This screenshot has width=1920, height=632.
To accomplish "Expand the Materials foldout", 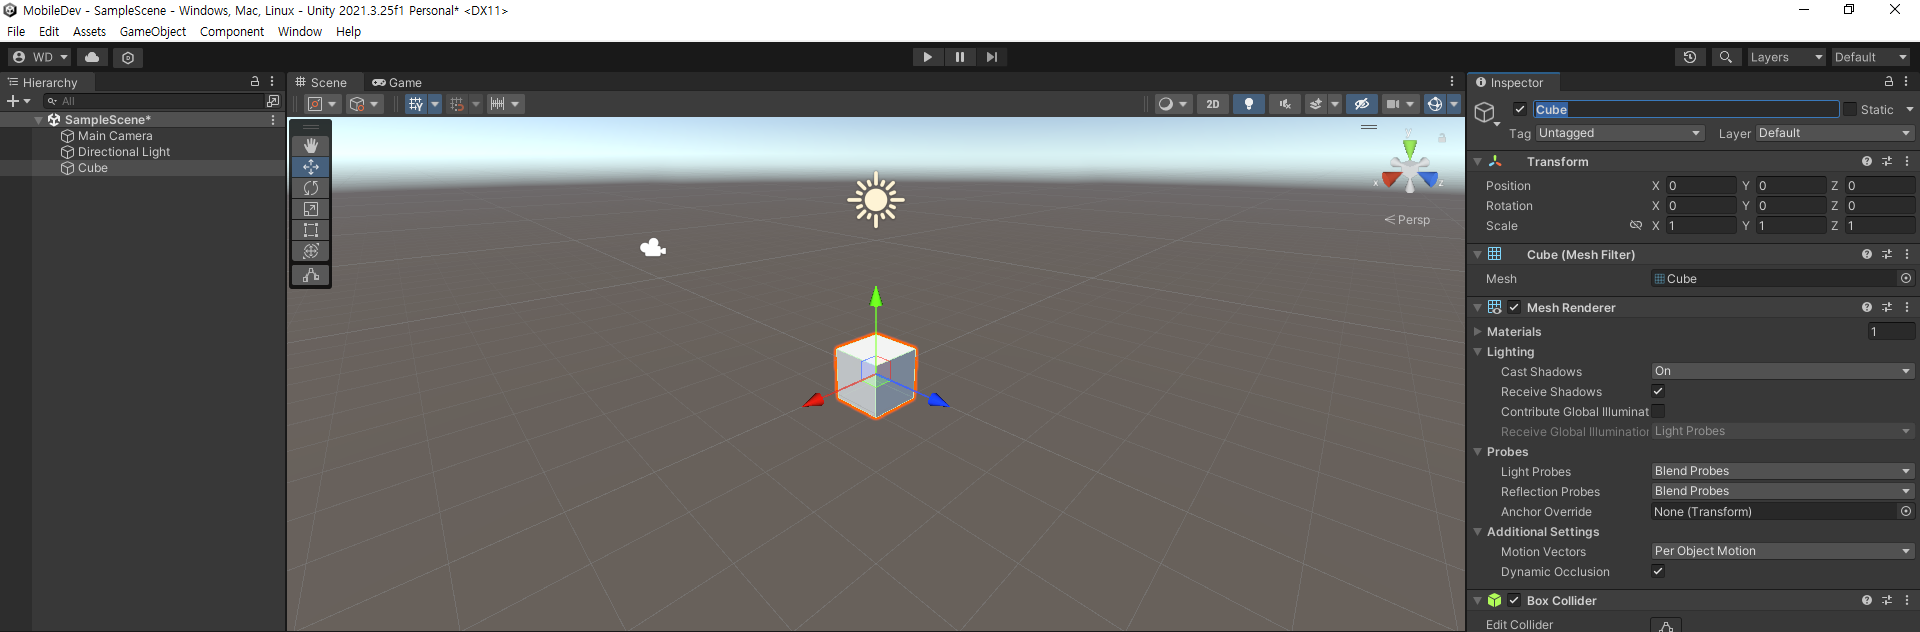I will tap(1478, 332).
